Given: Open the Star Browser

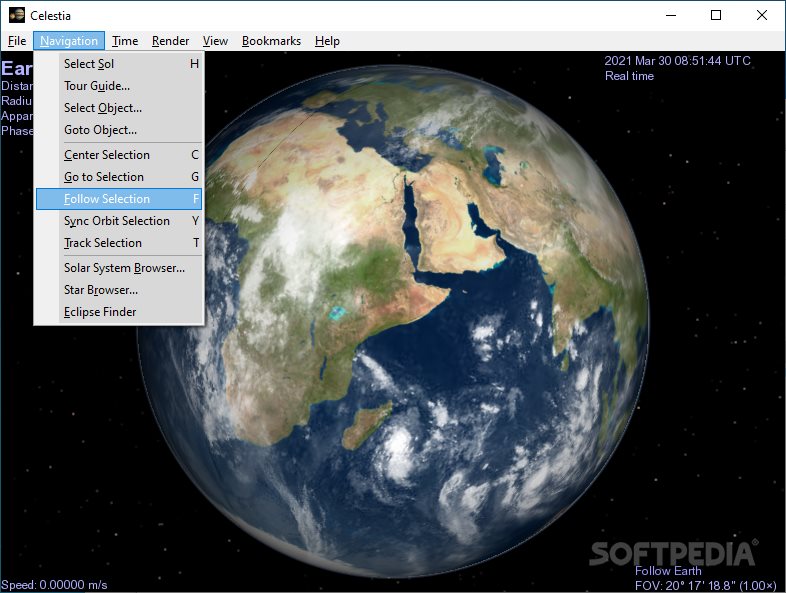Looking at the screenshot, I should (119, 290).
